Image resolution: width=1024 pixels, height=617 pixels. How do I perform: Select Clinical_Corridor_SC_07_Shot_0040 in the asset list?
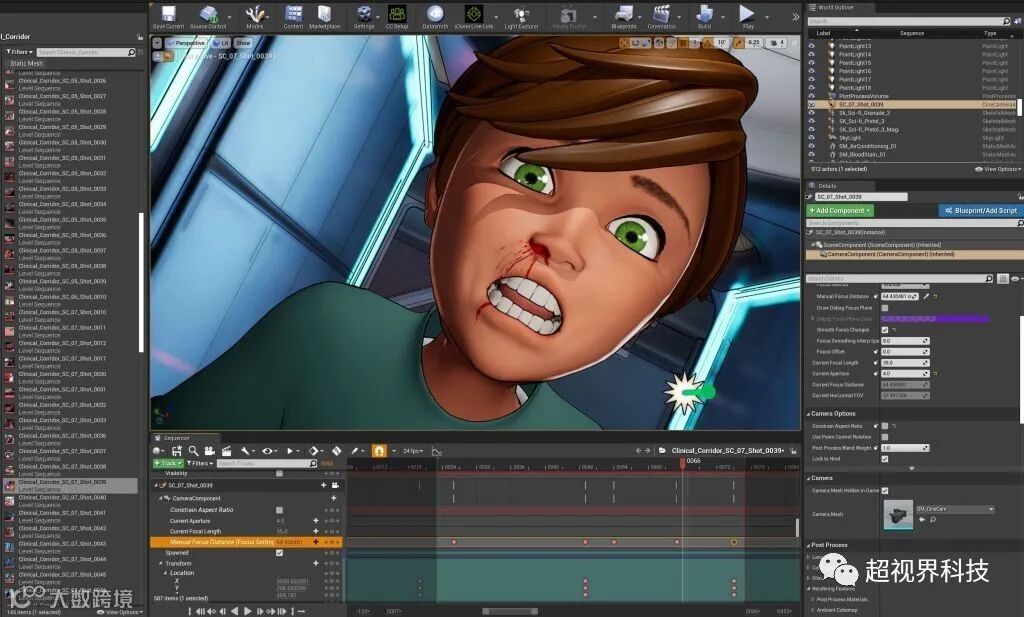tap(62, 497)
